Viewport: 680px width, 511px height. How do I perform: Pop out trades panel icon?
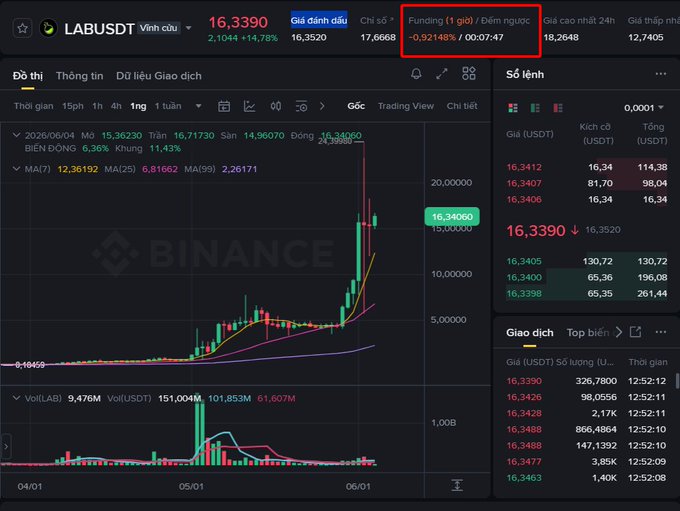point(635,332)
